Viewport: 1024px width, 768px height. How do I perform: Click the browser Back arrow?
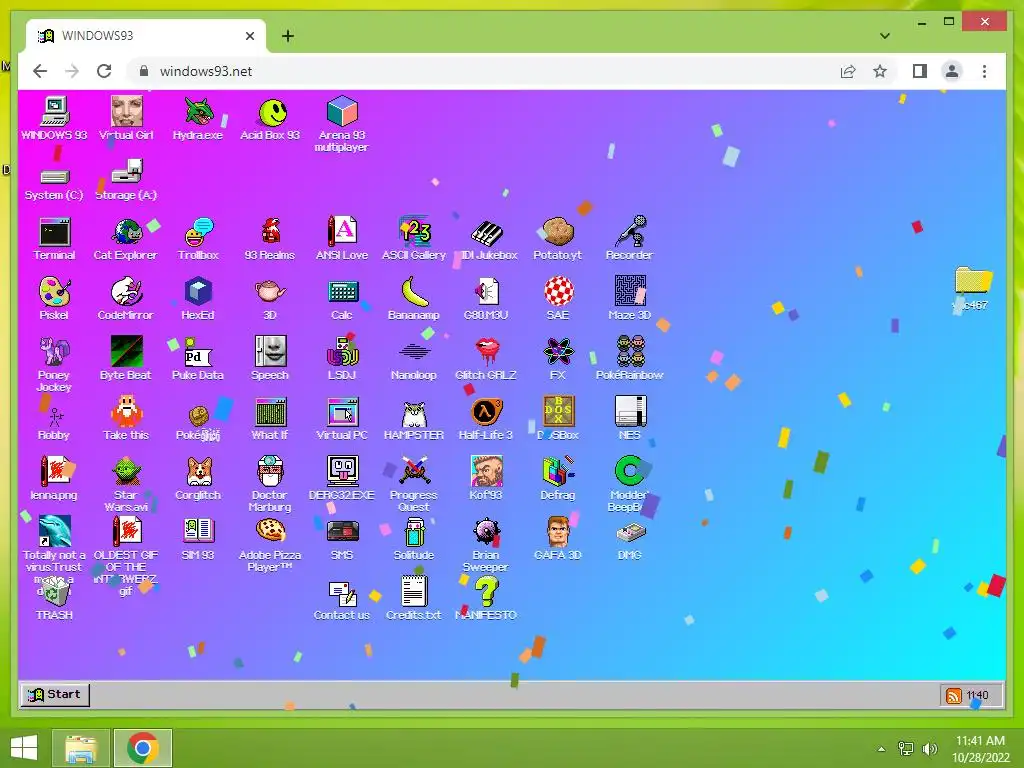[x=40, y=71]
